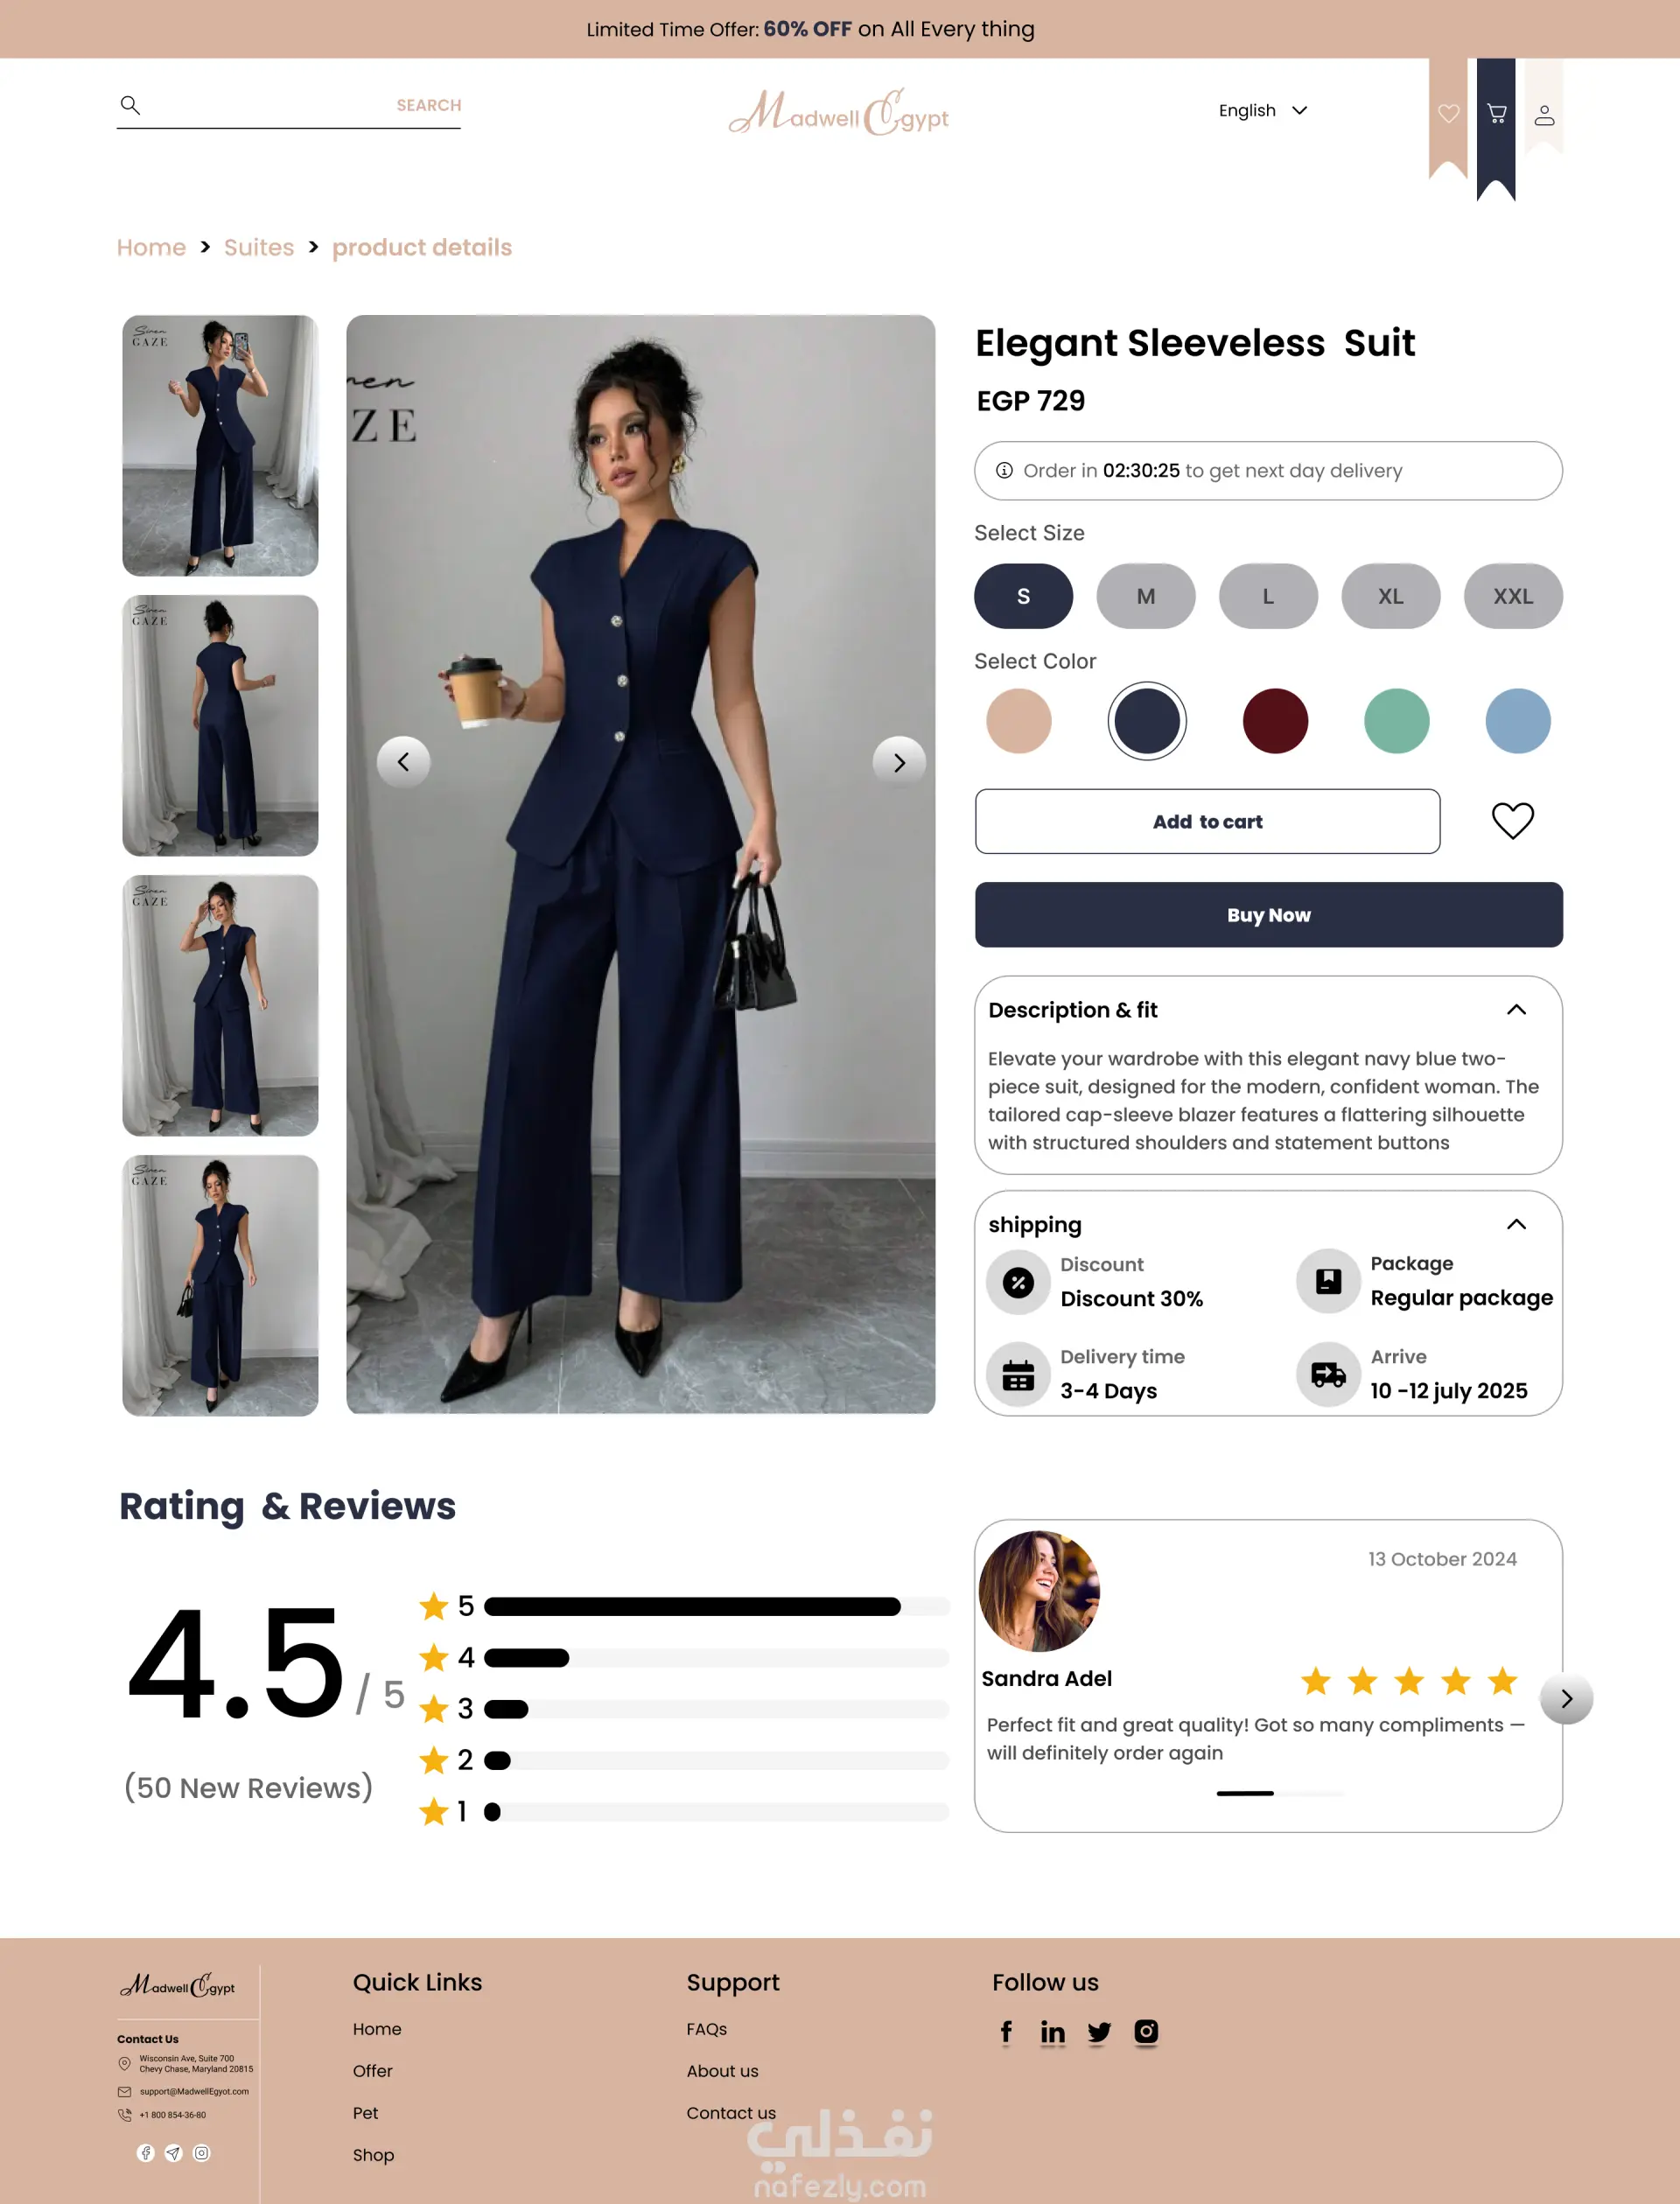Collapse the shipping section

[x=1516, y=1224]
